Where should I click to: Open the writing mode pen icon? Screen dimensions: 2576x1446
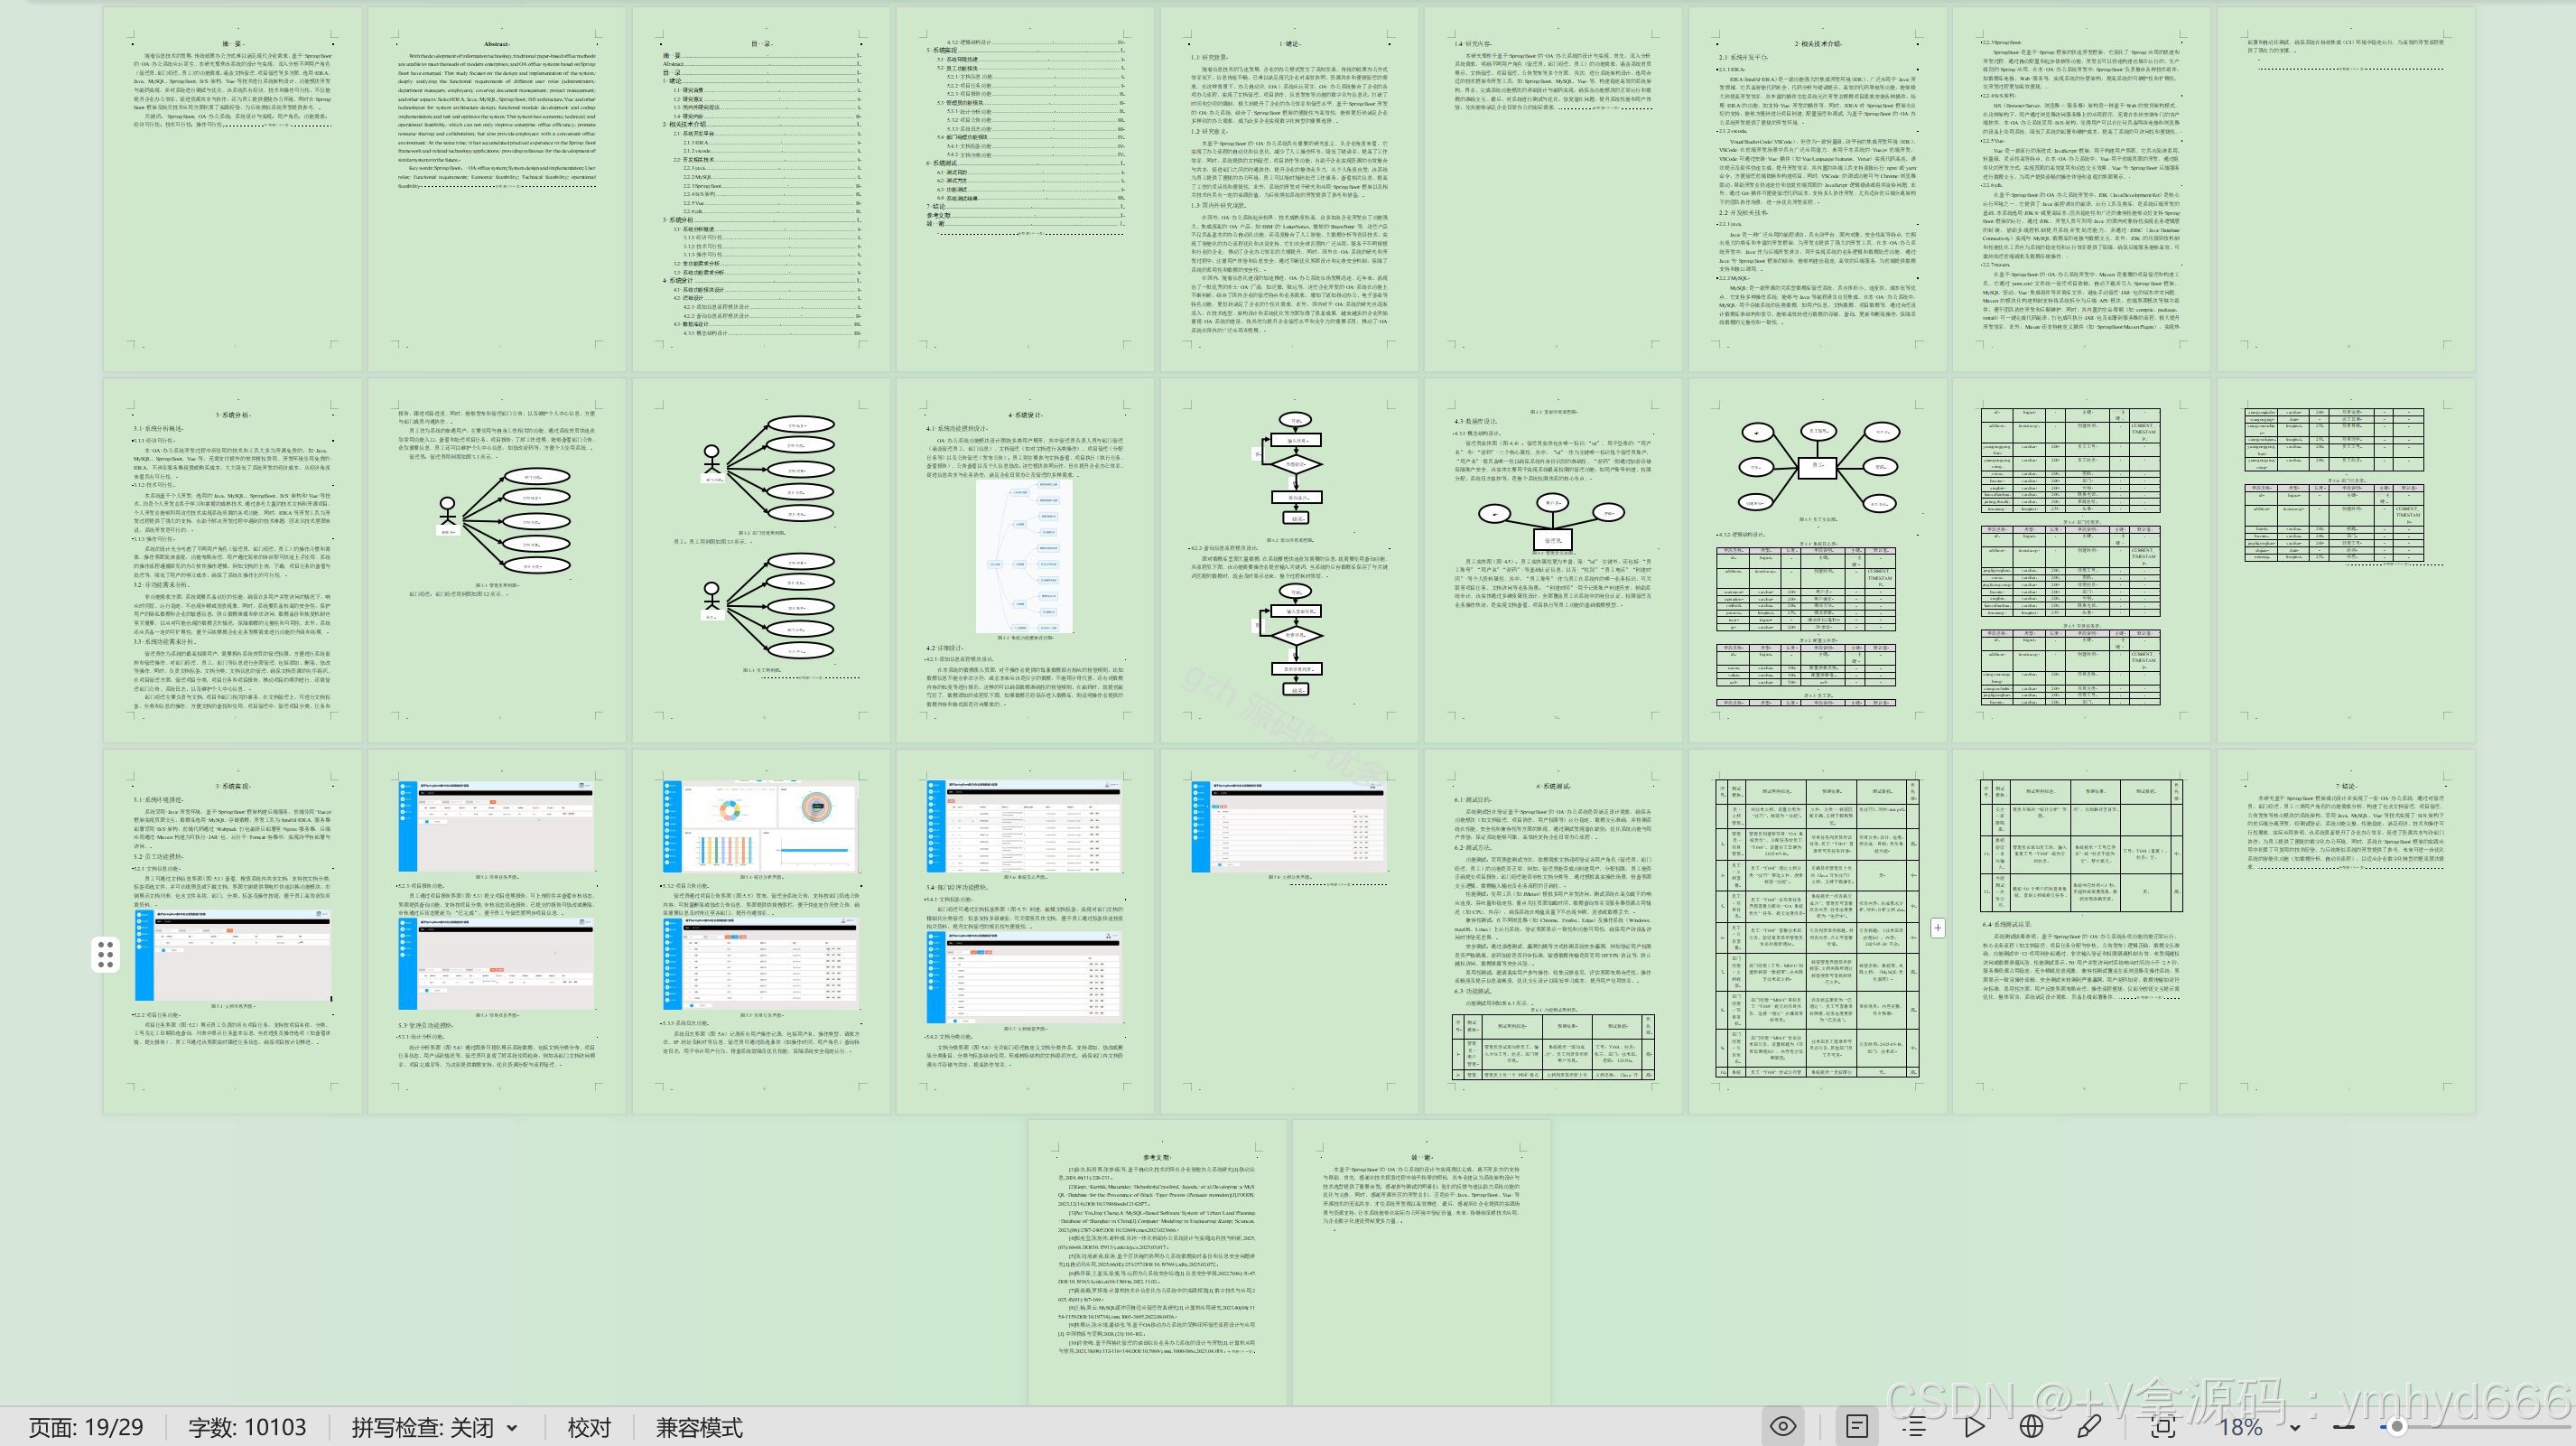(x=2089, y=1426)
